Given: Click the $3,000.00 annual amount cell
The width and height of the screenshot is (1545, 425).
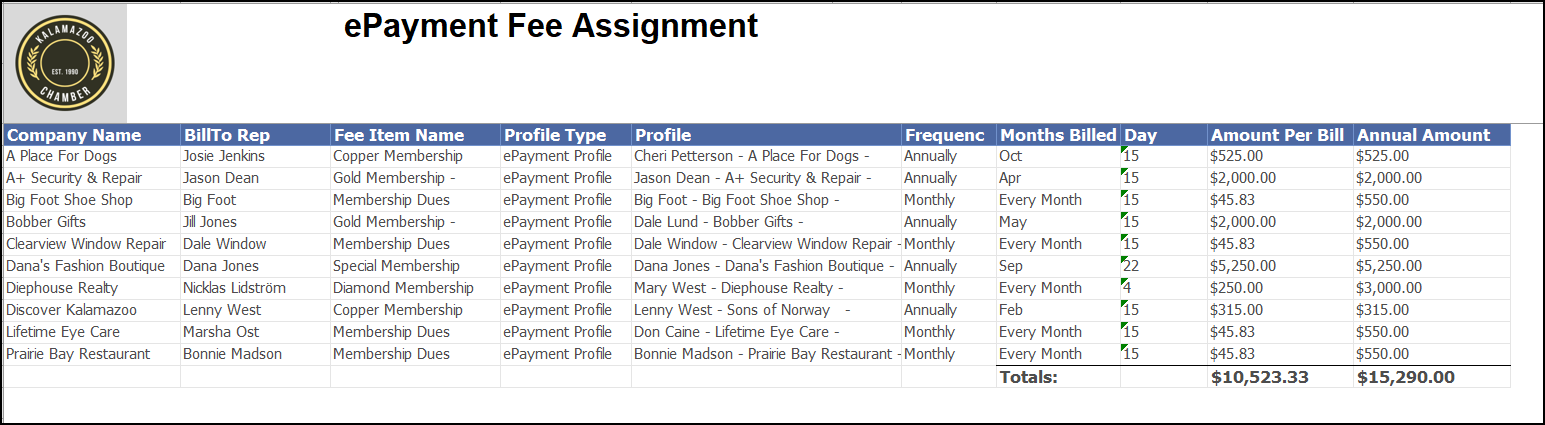Looking at the screenshot, I should pos(1389,288).
